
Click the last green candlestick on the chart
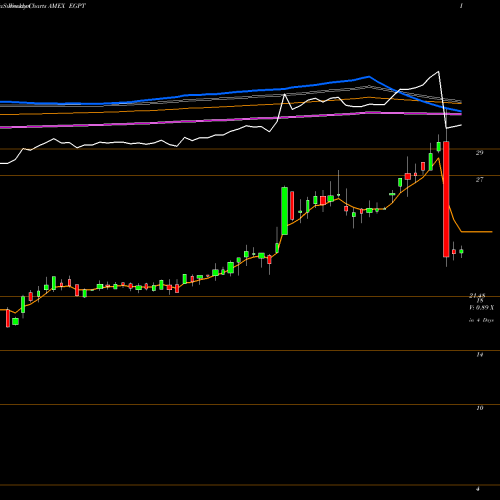click(x=461, y=252)
